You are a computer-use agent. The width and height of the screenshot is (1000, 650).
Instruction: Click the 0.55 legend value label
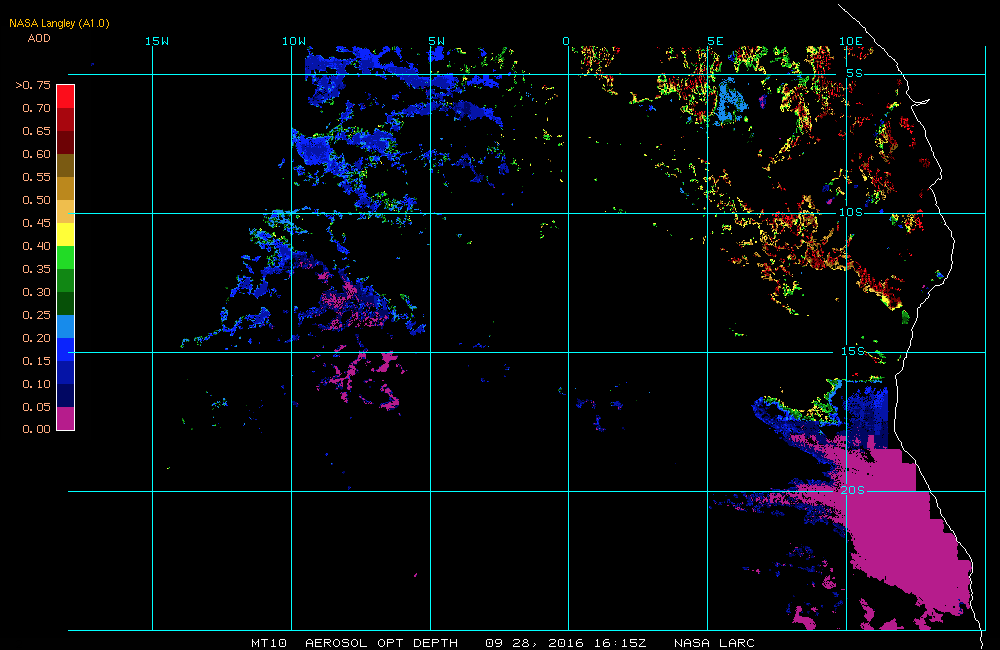(x=36, y=177)
